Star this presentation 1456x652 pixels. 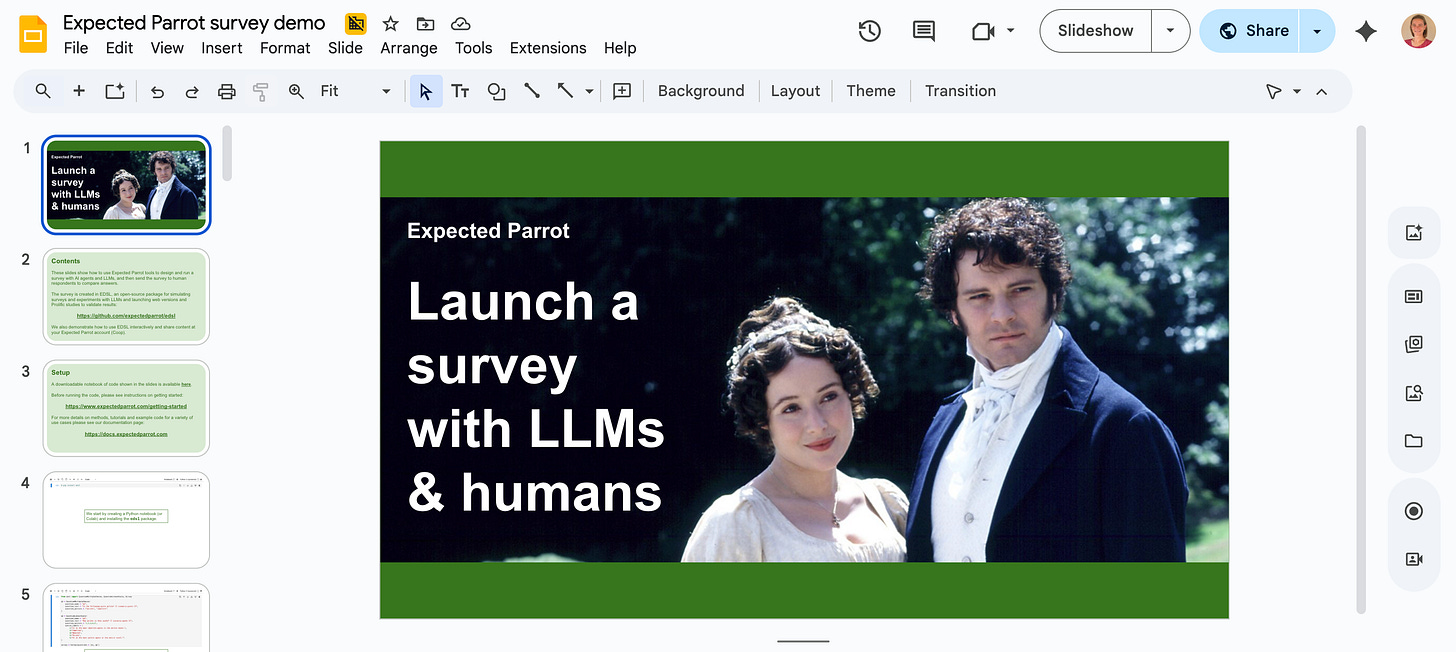391,23
